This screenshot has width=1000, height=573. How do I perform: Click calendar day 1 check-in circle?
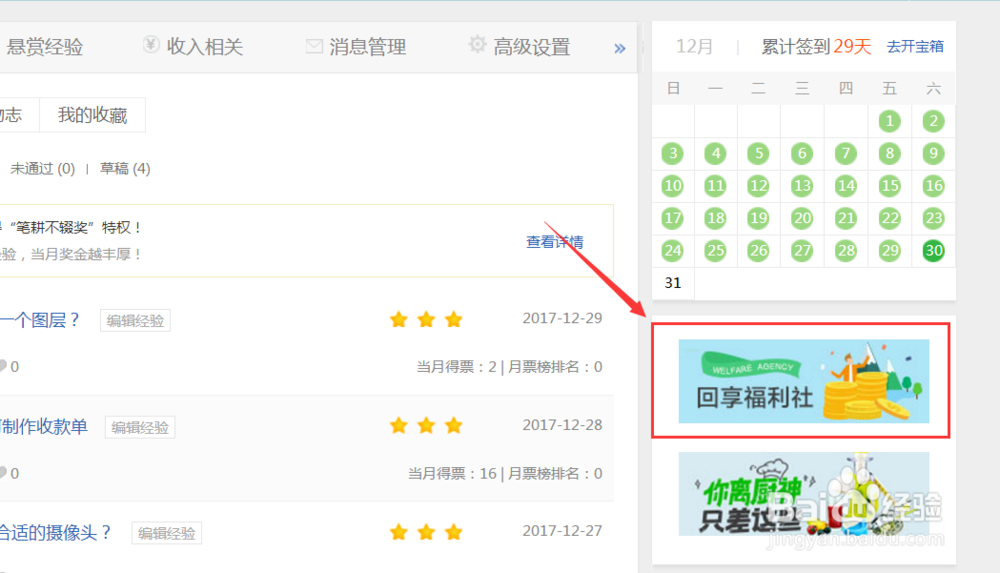889,121
